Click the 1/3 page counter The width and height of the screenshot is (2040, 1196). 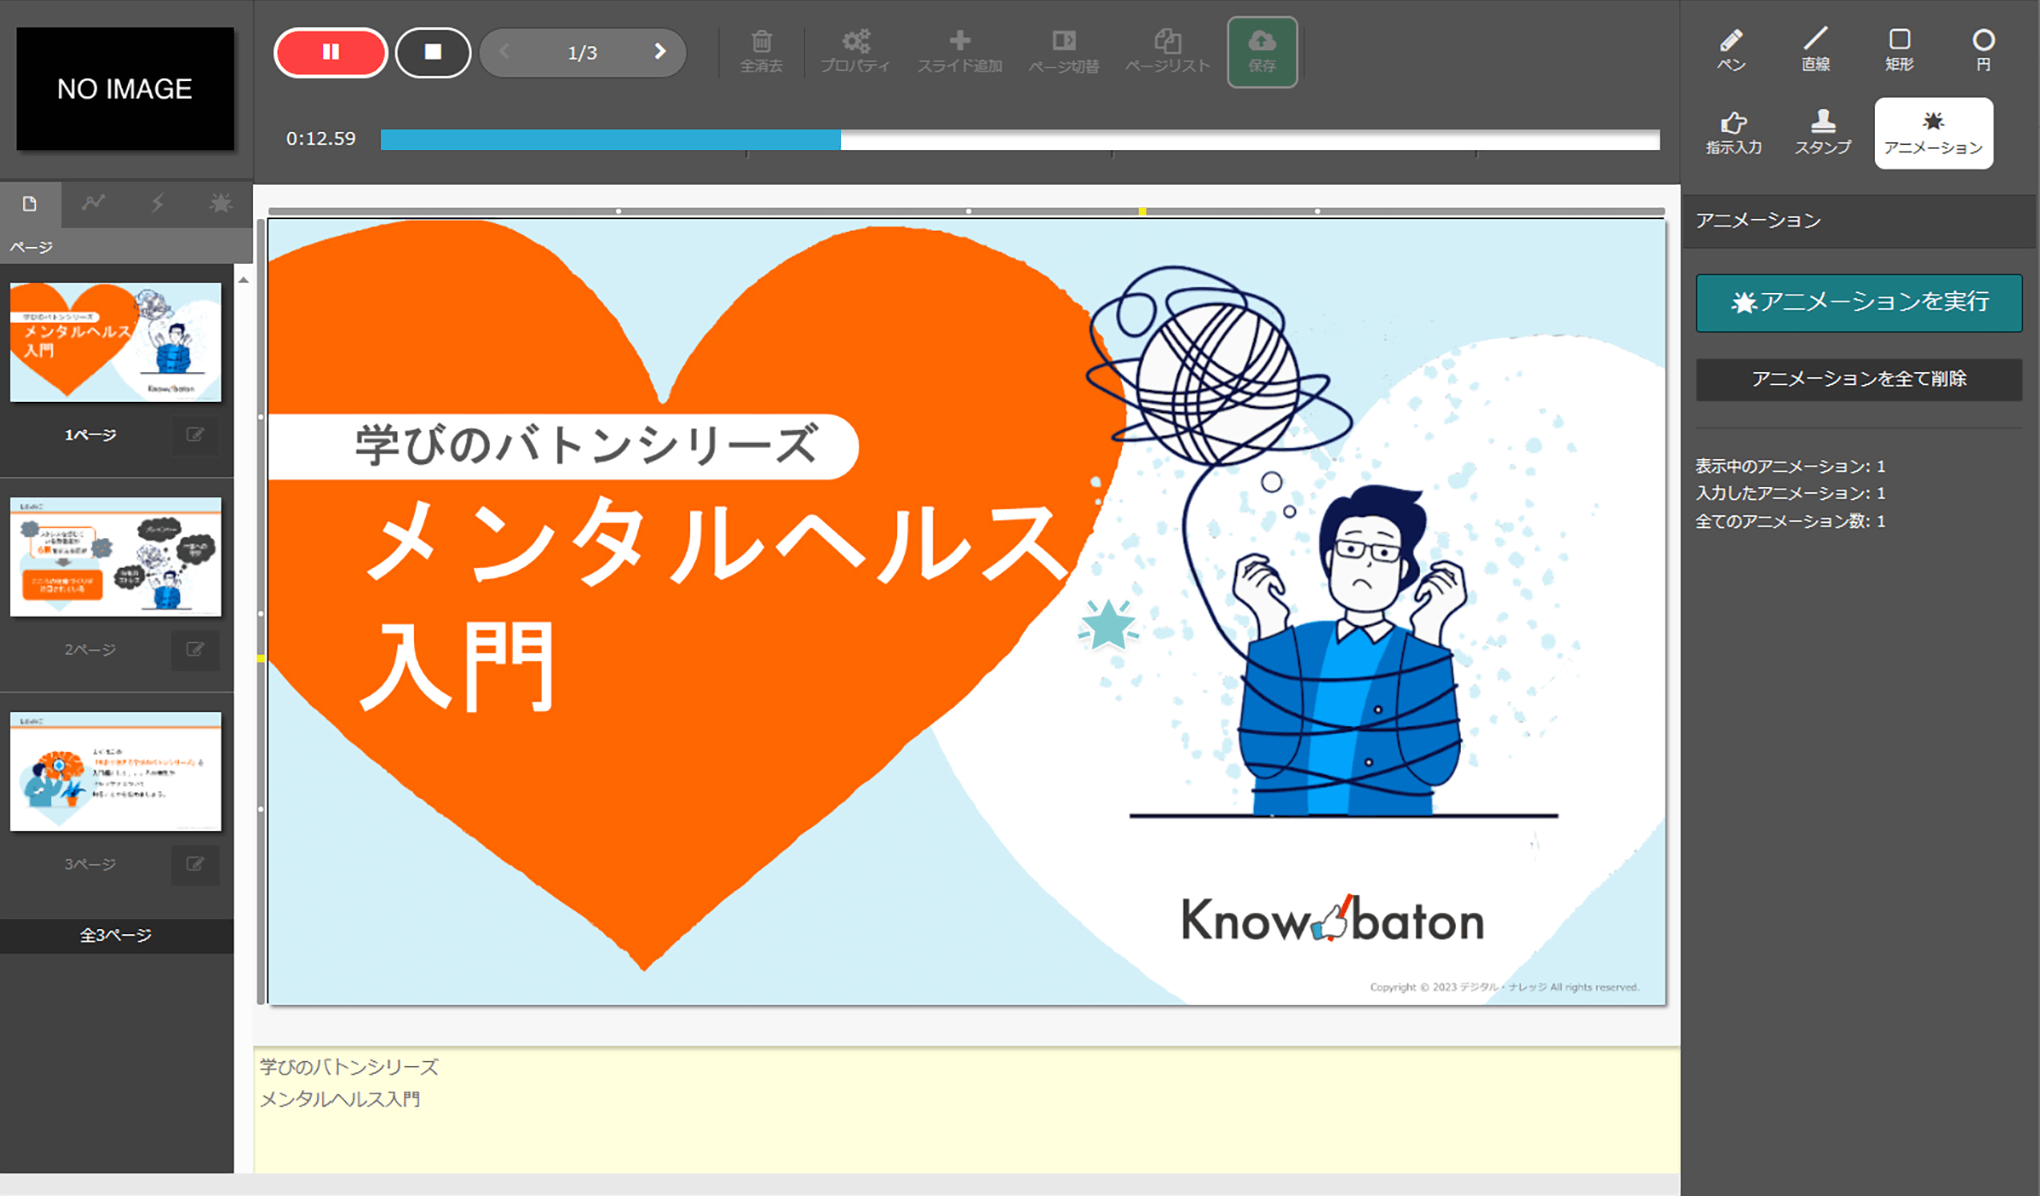(582, 53)
